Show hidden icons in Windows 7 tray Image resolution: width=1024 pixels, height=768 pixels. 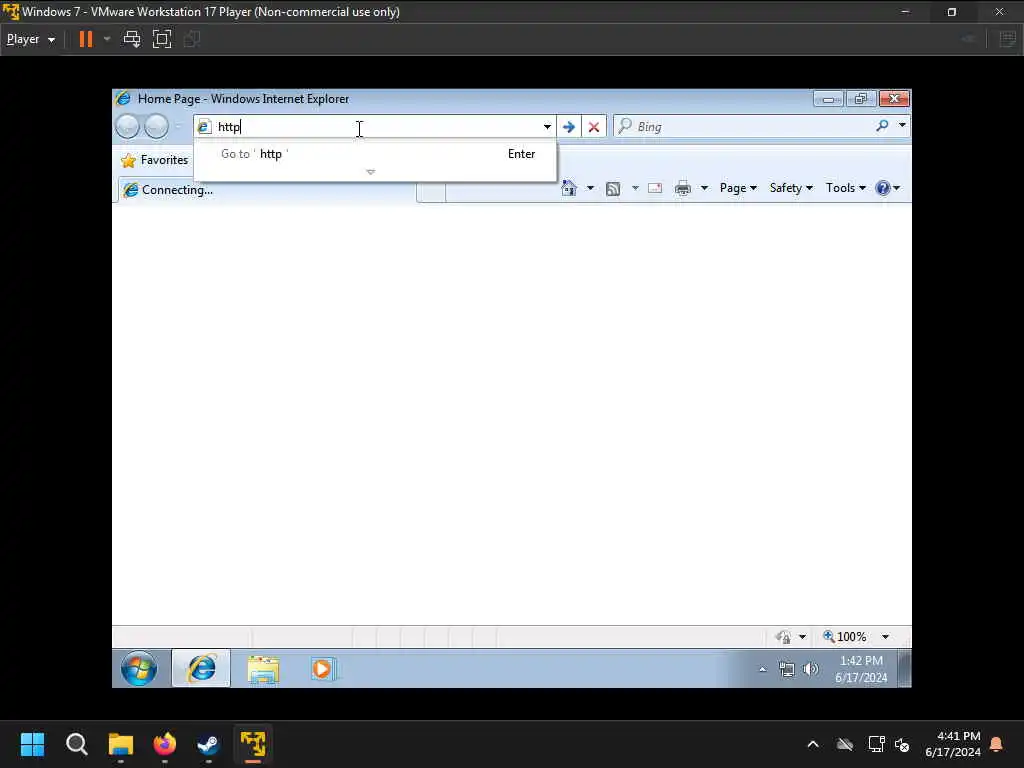click(x=762, y=669)
